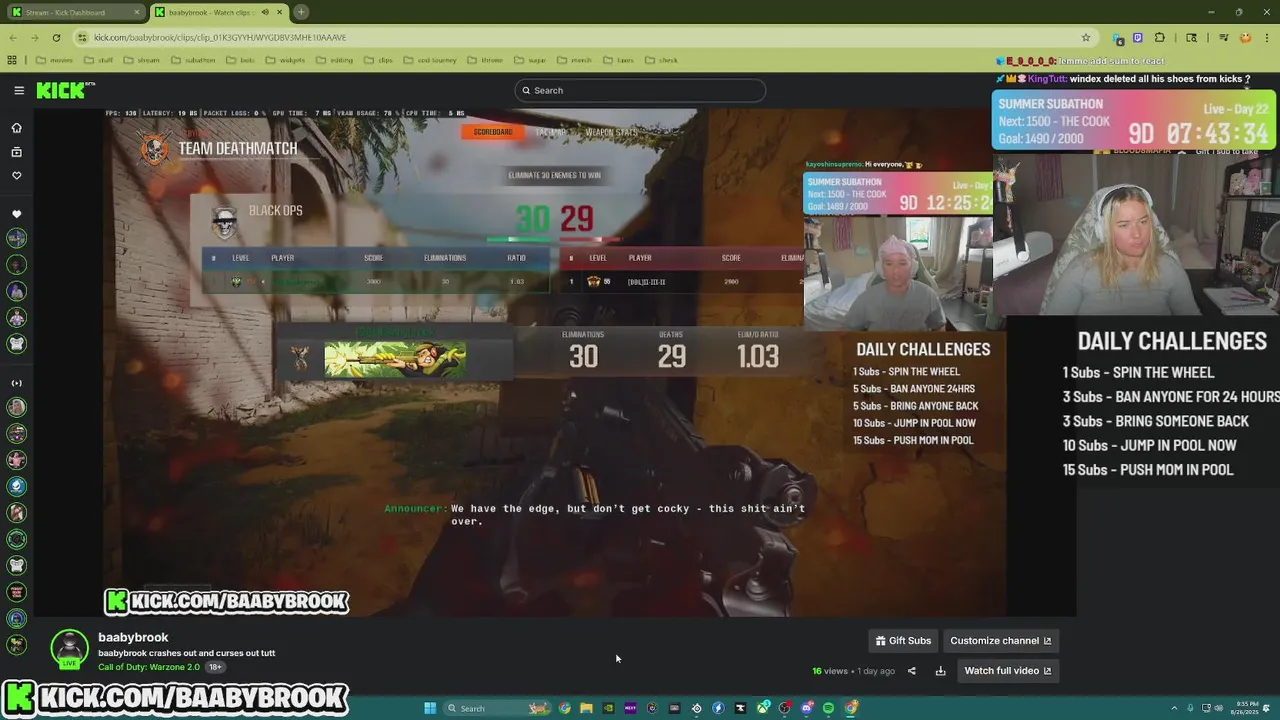Open a new browser tab
Screen dimensions: 1280x720
click(301, 12)
